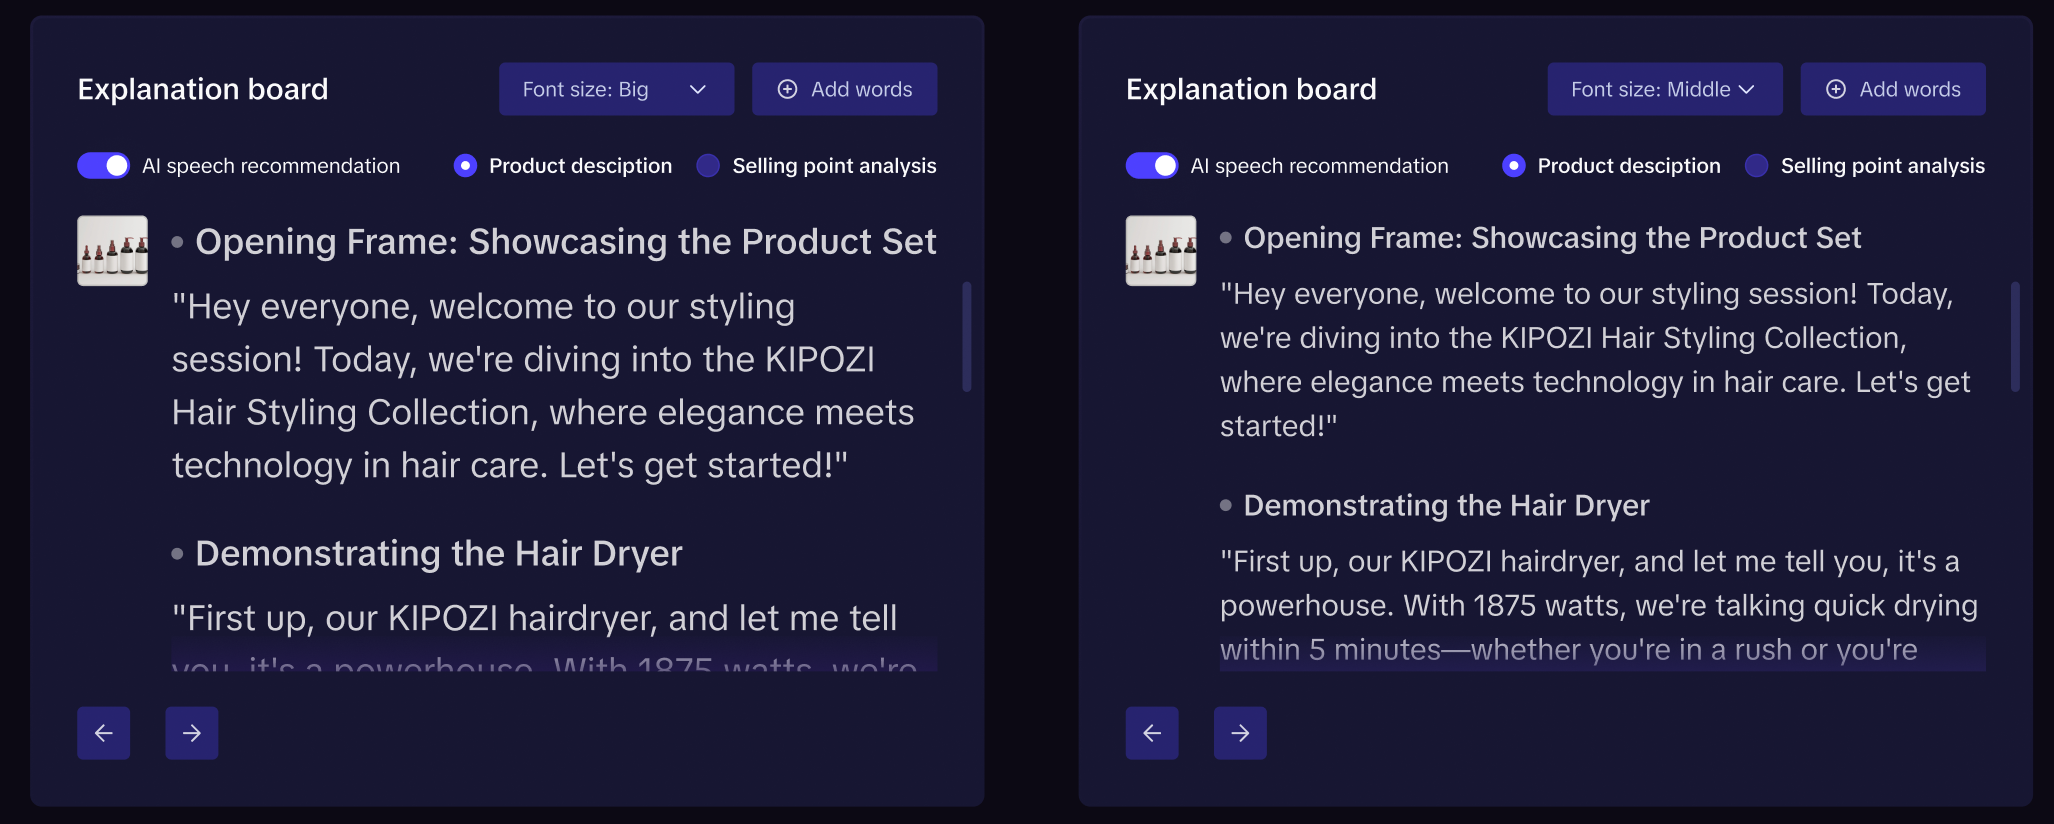
Task: Select Product desciption radio in Big font panel
Action: [465, 166]
